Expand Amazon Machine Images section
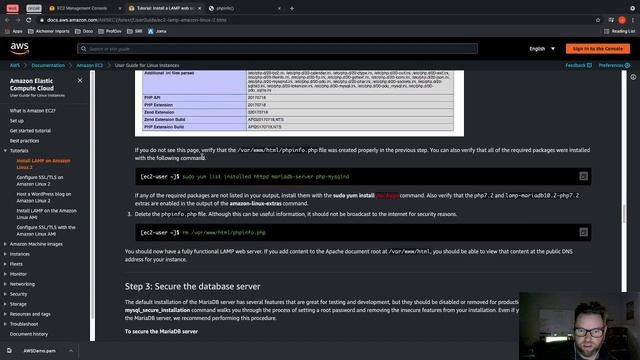 click(5, 244)
